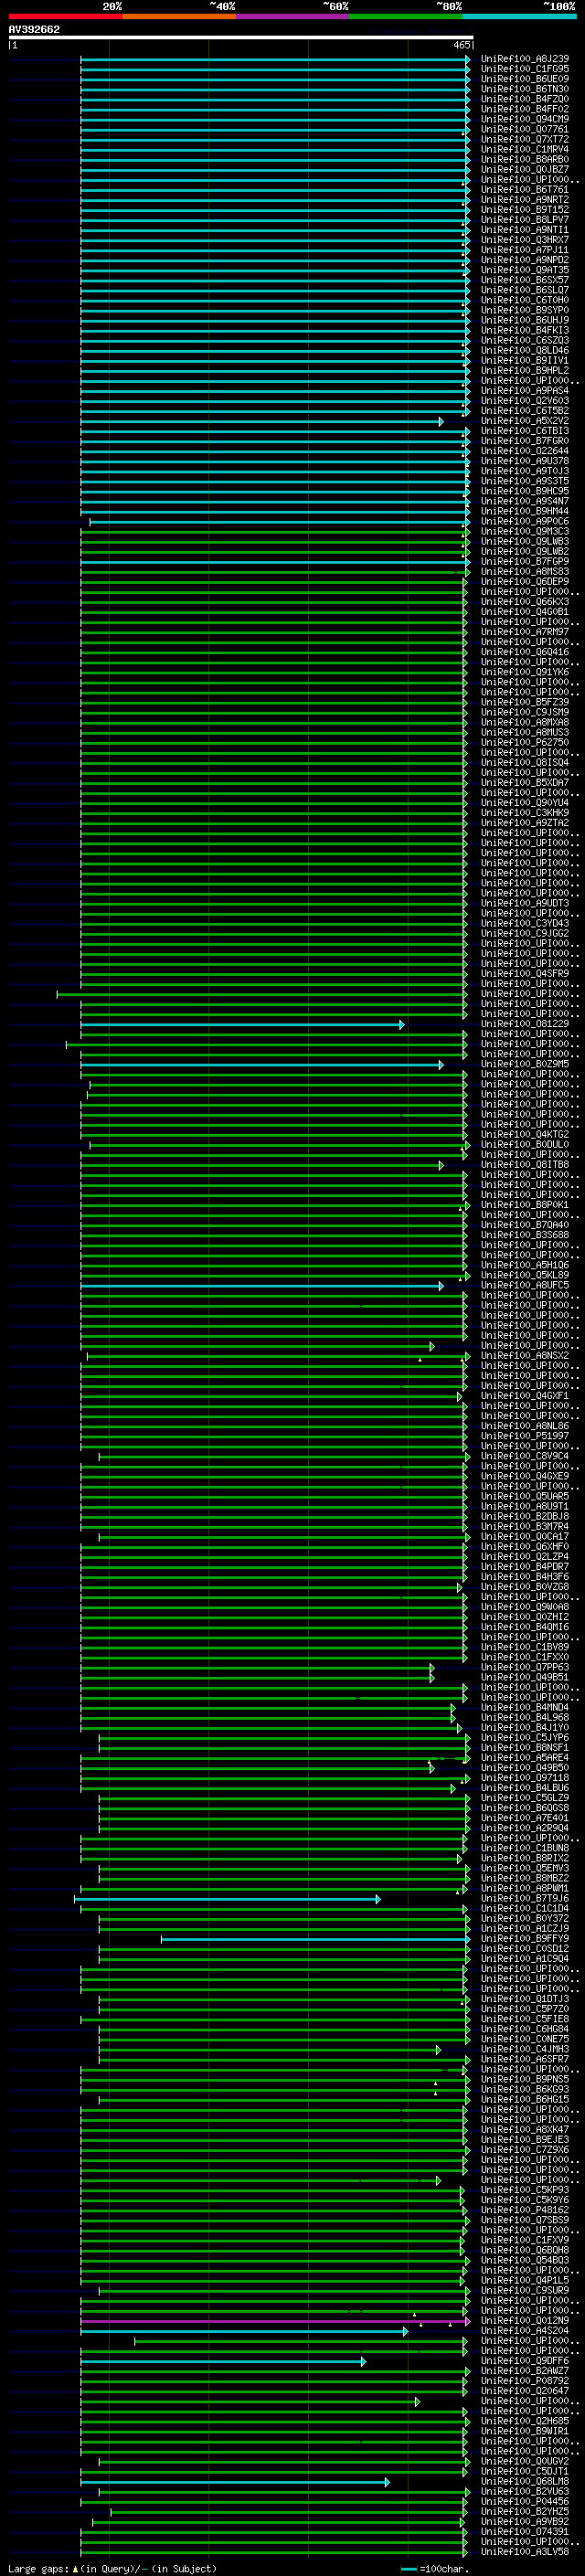This screenshot has width=585, height=2576.
Task: Click the purple ~60% identity legend segment
Action: pos(293,16)
